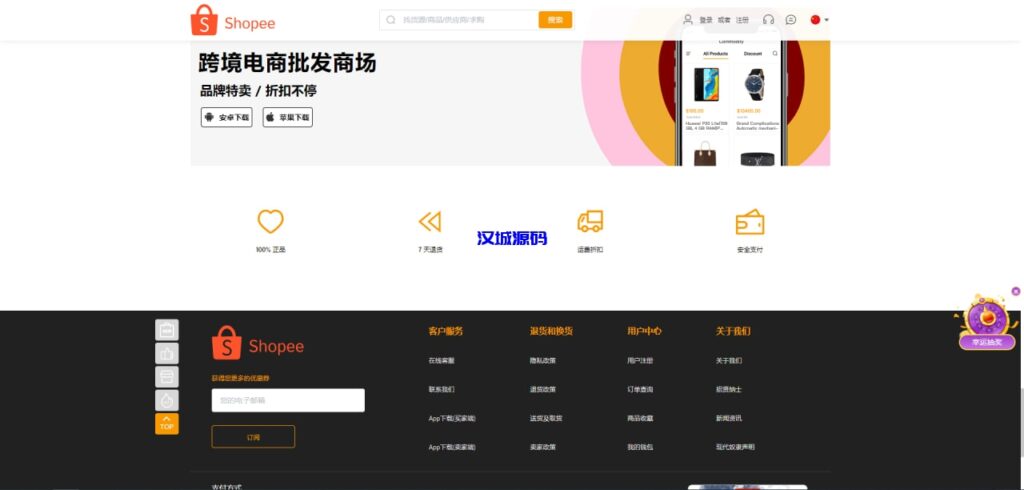Open the App下载(买家端) footer link
This screenshot has width=1024, height=490.
452,418
